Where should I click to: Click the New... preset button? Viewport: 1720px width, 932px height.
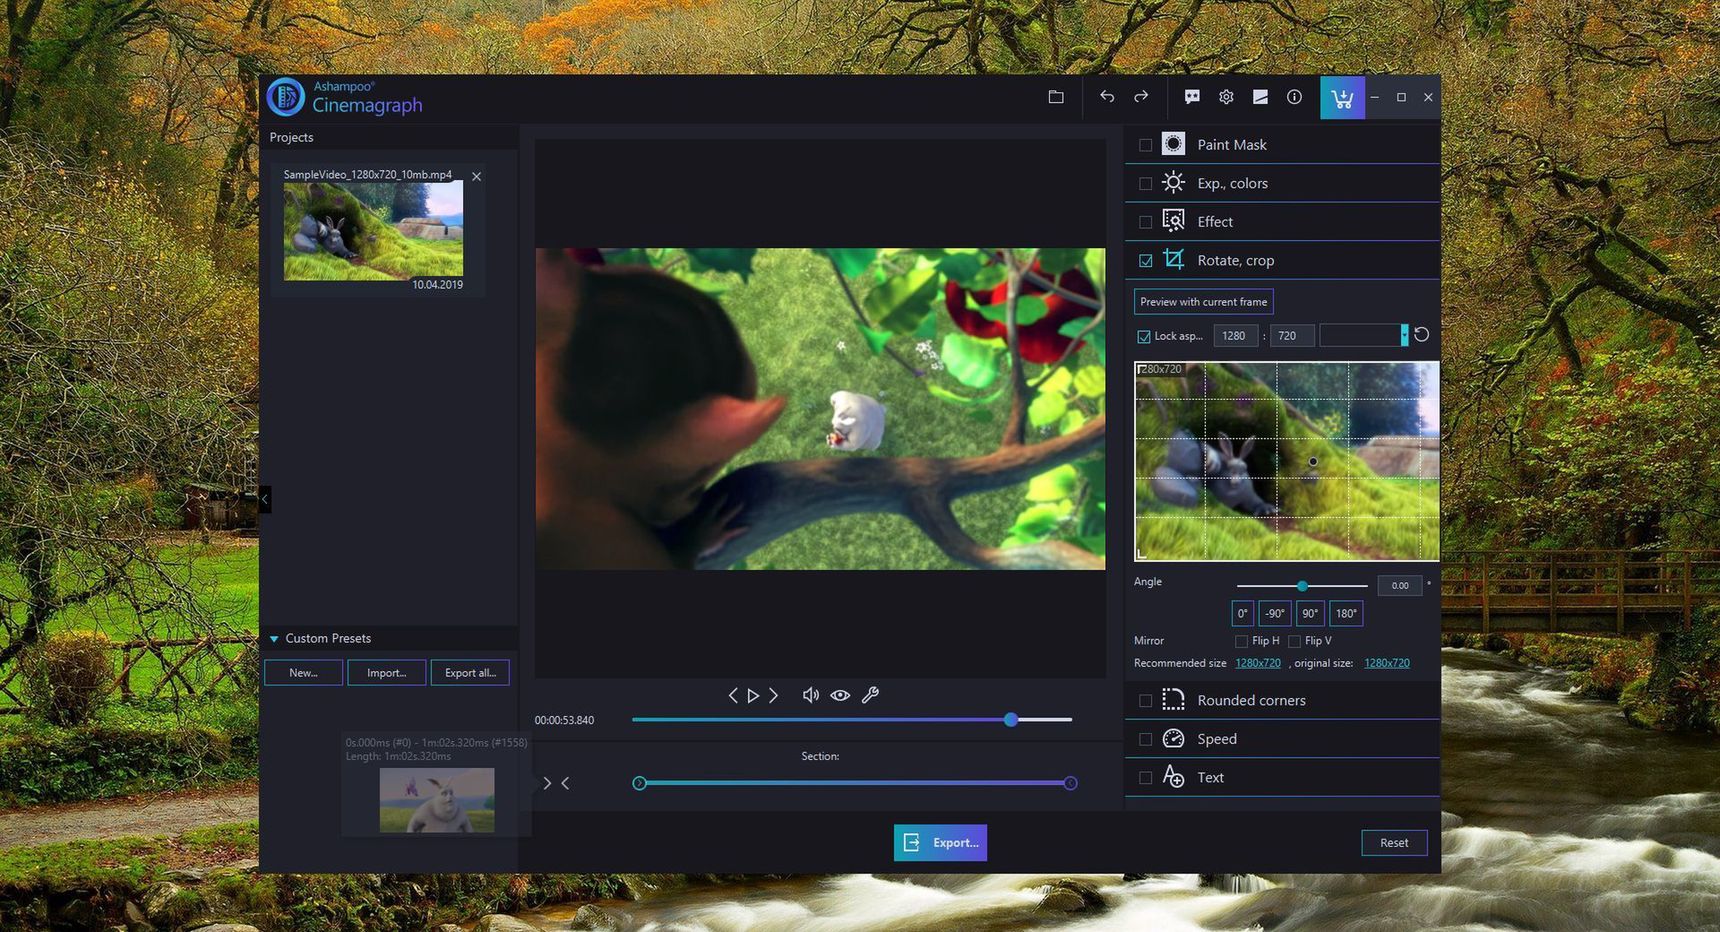[x=303, y=673]
